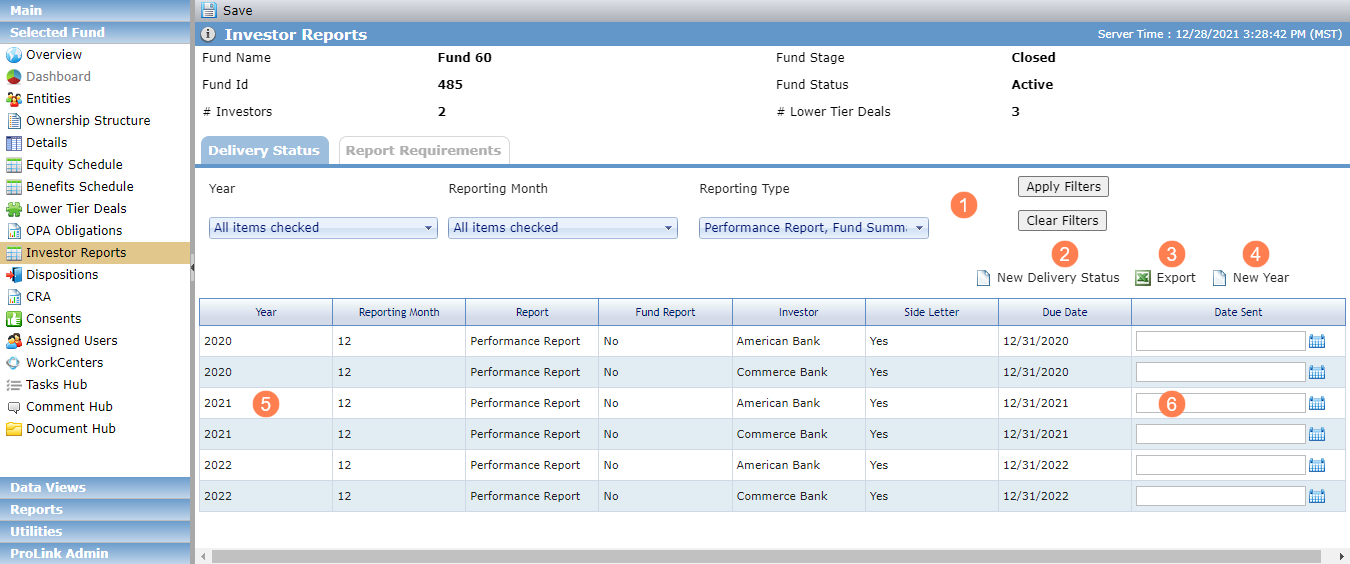Open the Reporting Type filter dropdown
This screenshot has height=564, width=1350.
tap(814, 228)
